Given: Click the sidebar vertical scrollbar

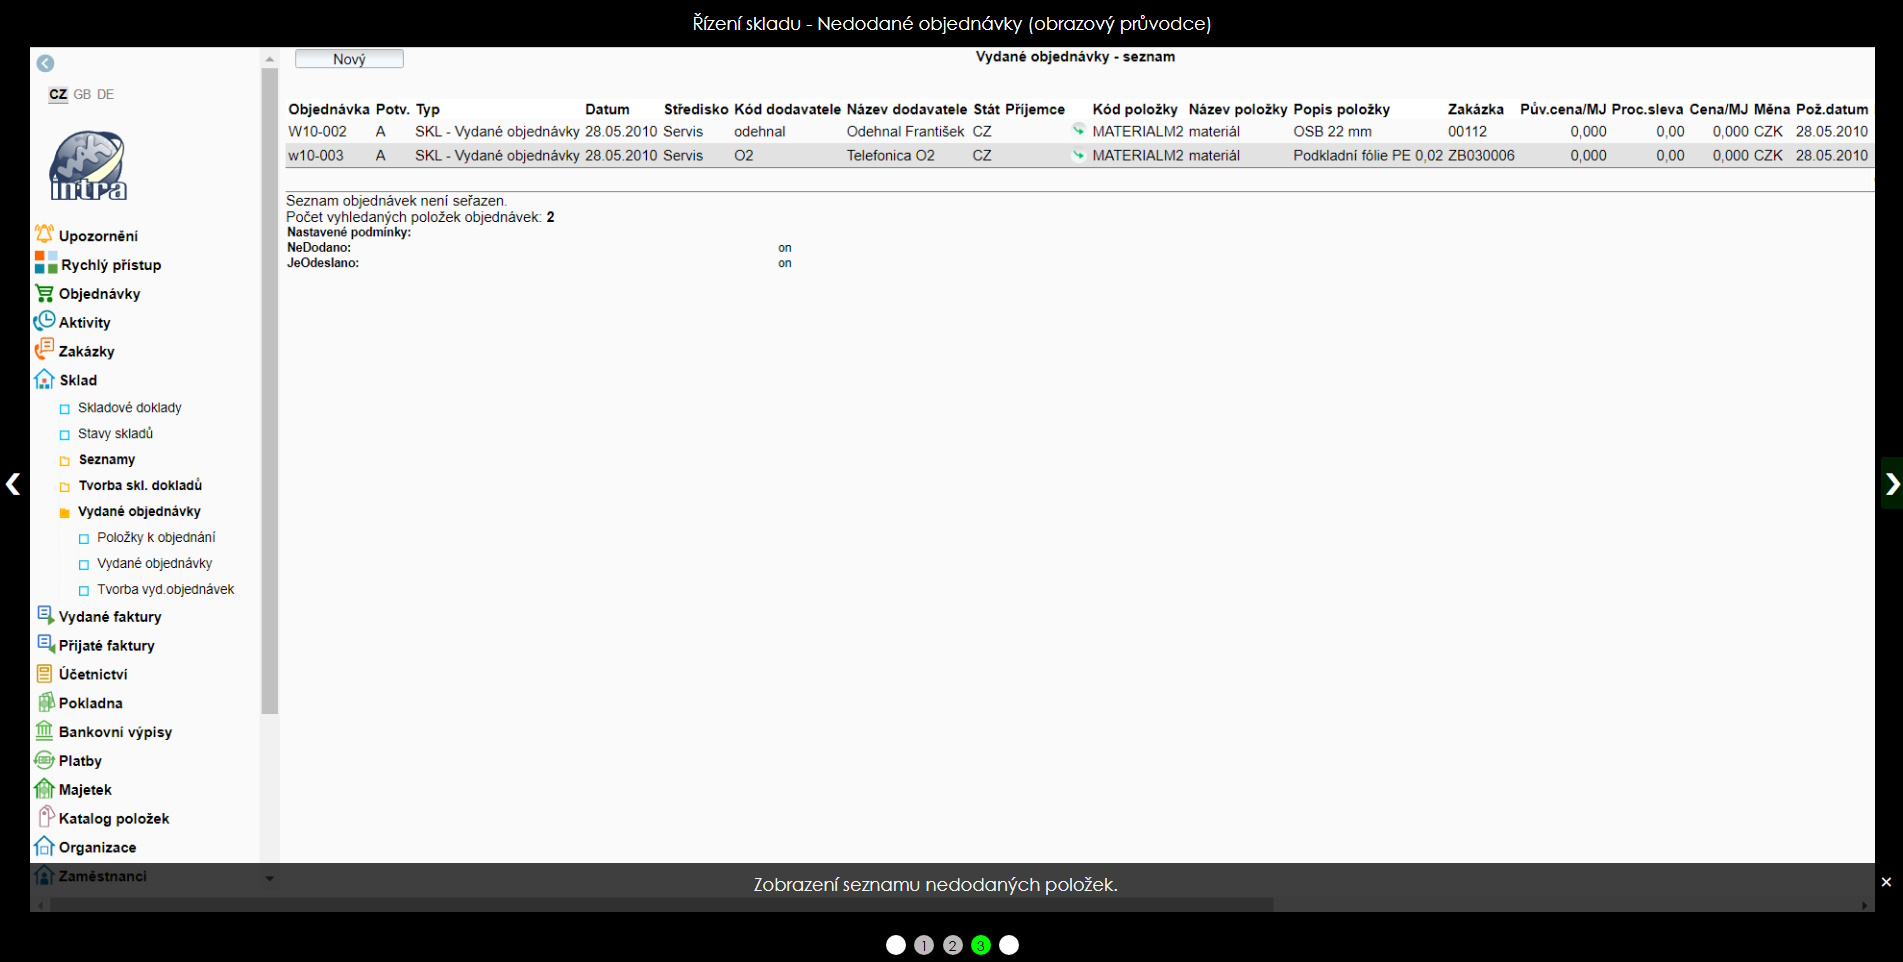Looking at the screenshot, I should [269, 400].
